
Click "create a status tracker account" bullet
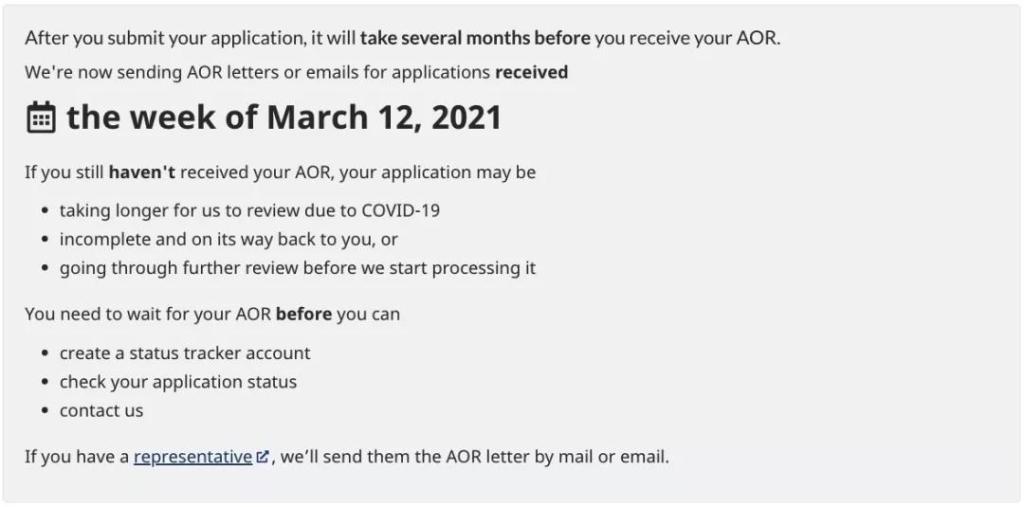click(x=185, y=353)
